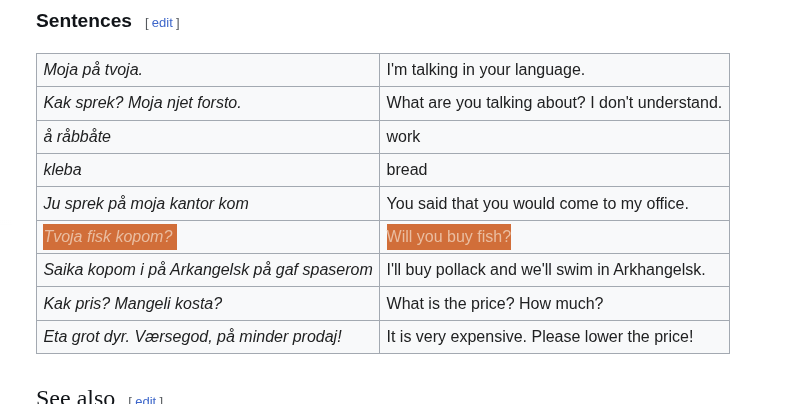Click the Sentences section heading
Image resolution: width=799 pixels, height=404 pixels.
tap(84, 21)
